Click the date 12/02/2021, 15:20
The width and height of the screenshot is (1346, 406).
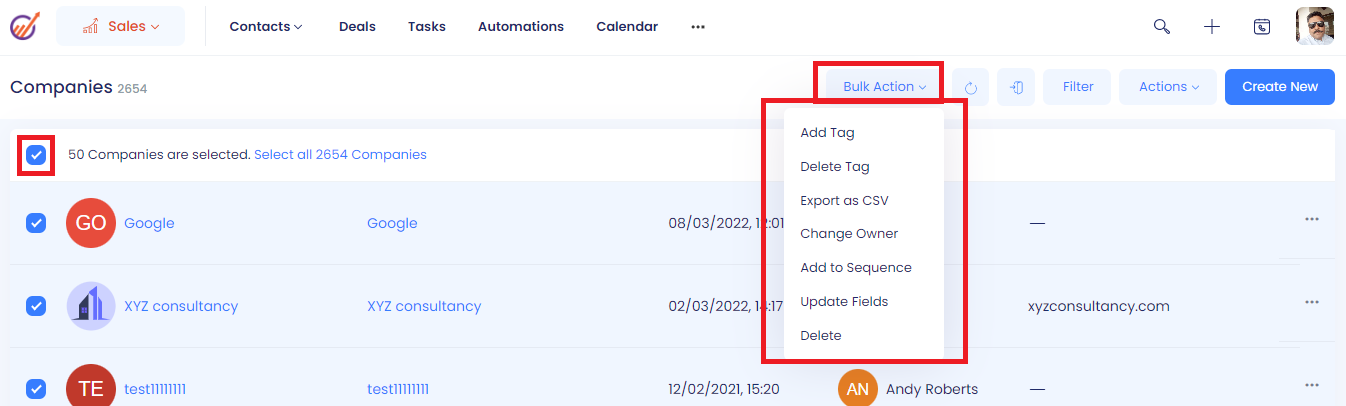click(724, 389)
